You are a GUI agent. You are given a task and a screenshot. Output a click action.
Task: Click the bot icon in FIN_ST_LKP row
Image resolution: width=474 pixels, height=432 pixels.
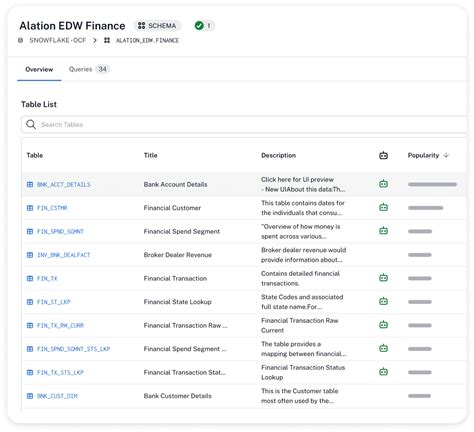click(383, 301)
